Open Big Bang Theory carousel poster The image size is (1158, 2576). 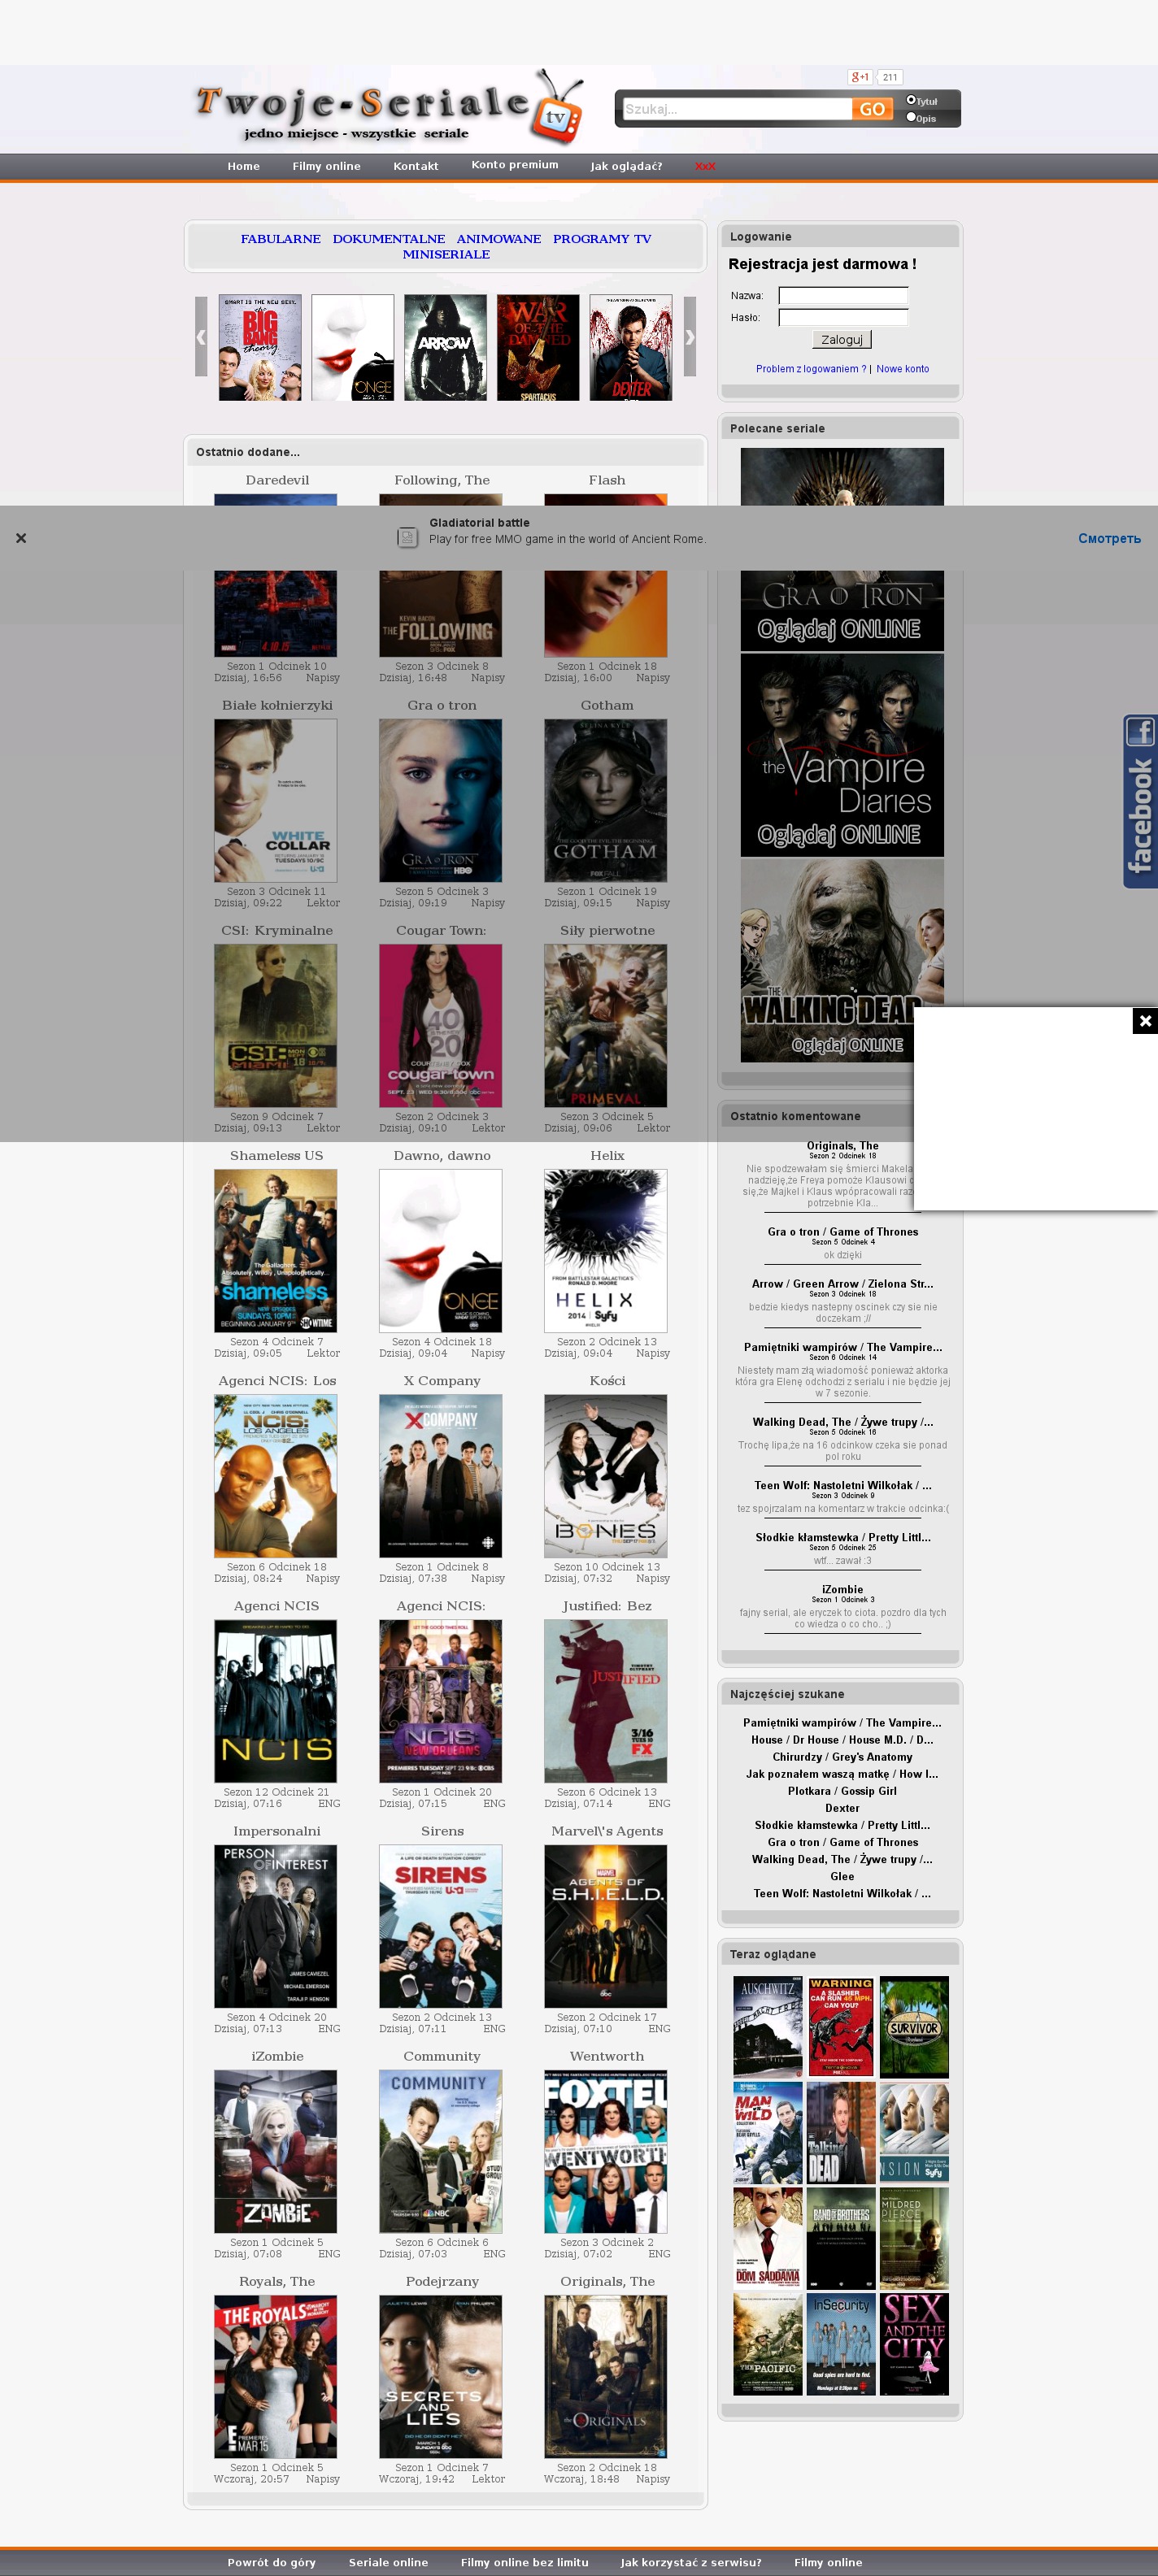(x=260, y=348)
